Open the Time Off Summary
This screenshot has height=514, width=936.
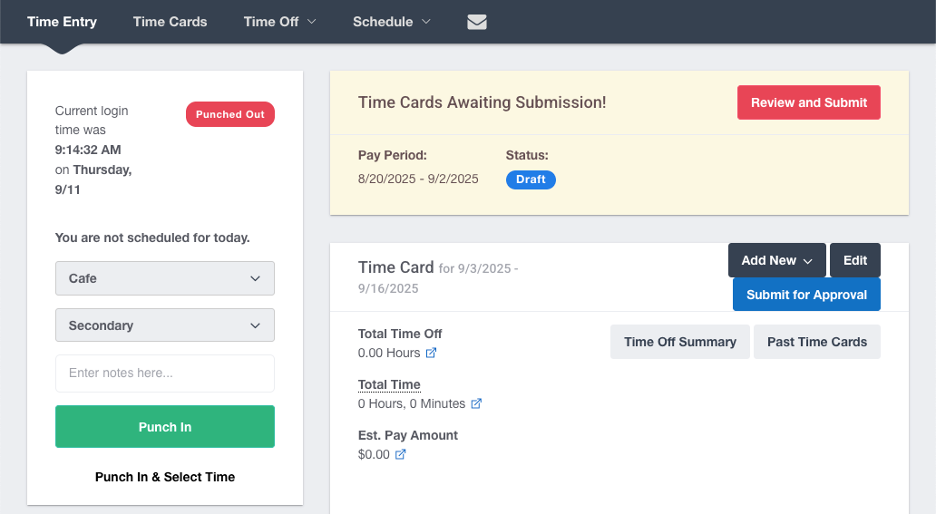coord(680,342)
